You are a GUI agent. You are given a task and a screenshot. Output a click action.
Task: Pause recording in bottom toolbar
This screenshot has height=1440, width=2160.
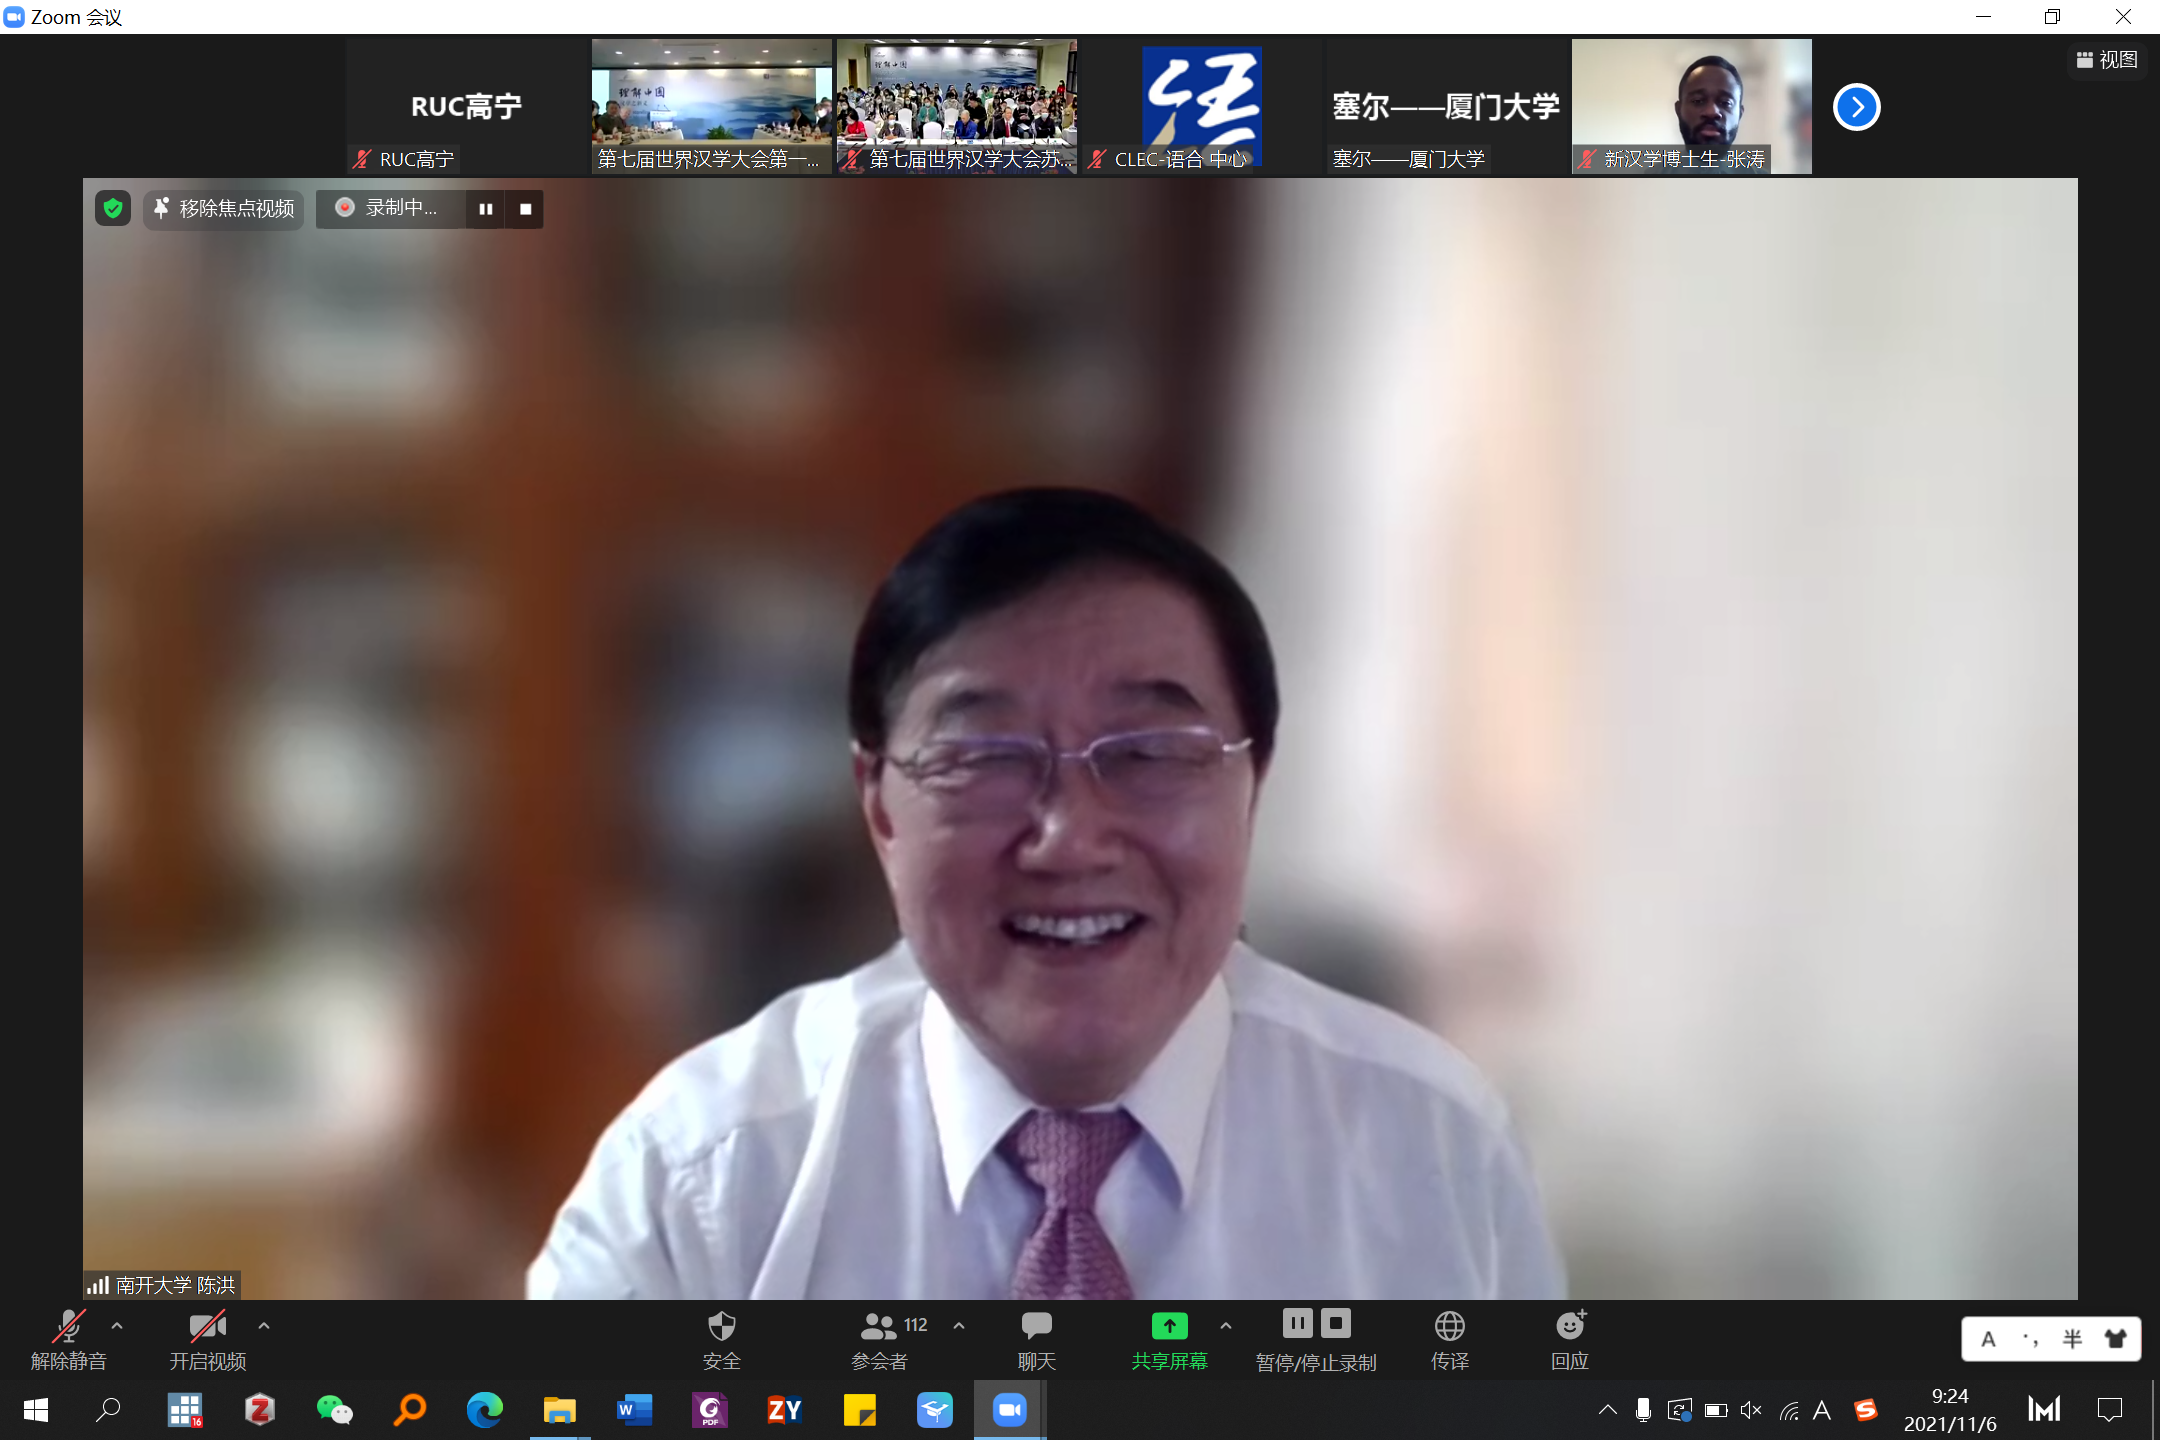pos(1297,1323)
